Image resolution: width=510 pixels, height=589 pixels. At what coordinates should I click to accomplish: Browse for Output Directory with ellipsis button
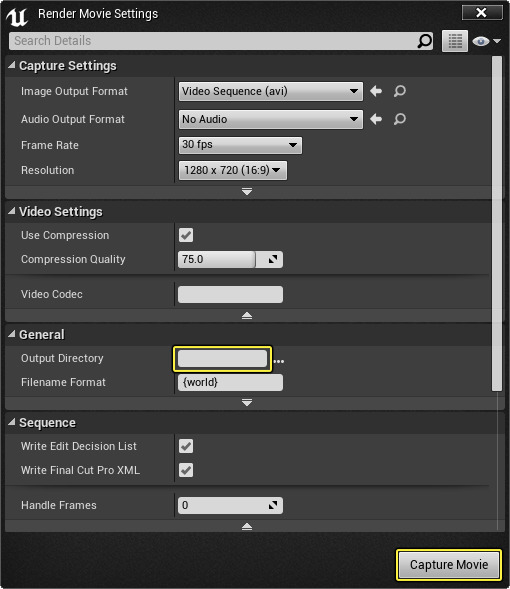279,361
